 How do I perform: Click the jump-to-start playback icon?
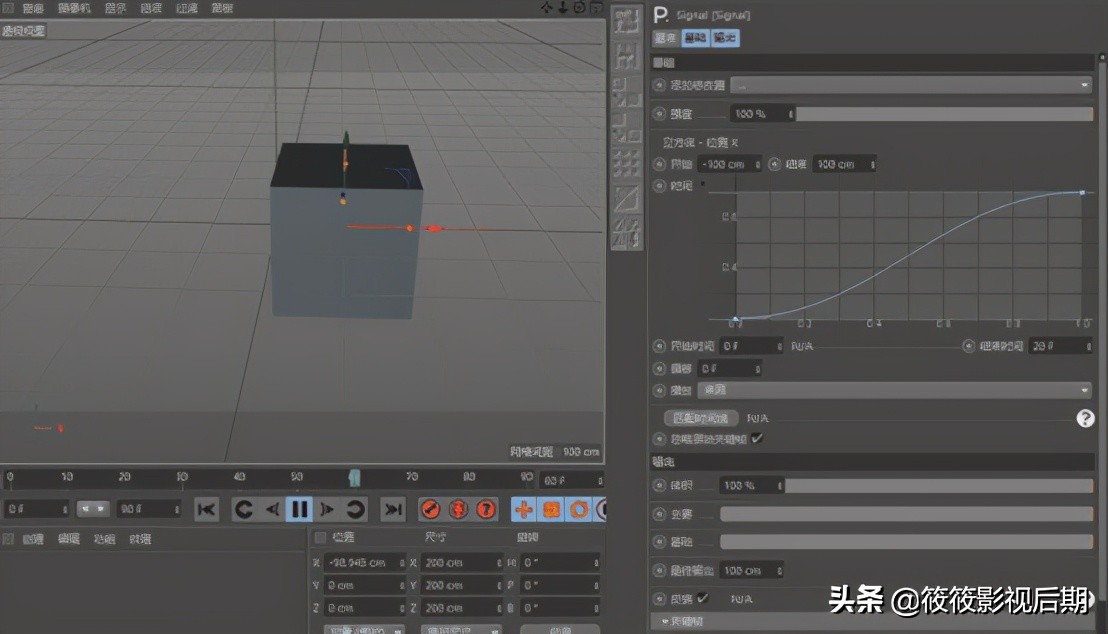click(x=207, y=509)
